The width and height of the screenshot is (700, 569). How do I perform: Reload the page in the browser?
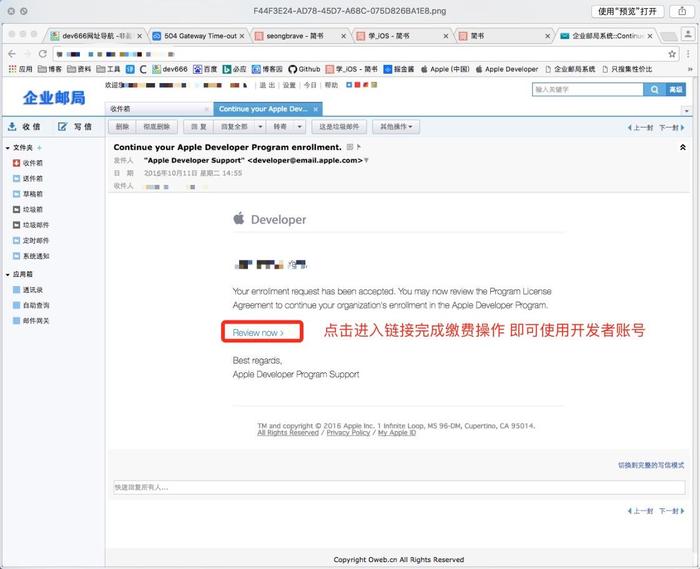click(x=42, y=54)
